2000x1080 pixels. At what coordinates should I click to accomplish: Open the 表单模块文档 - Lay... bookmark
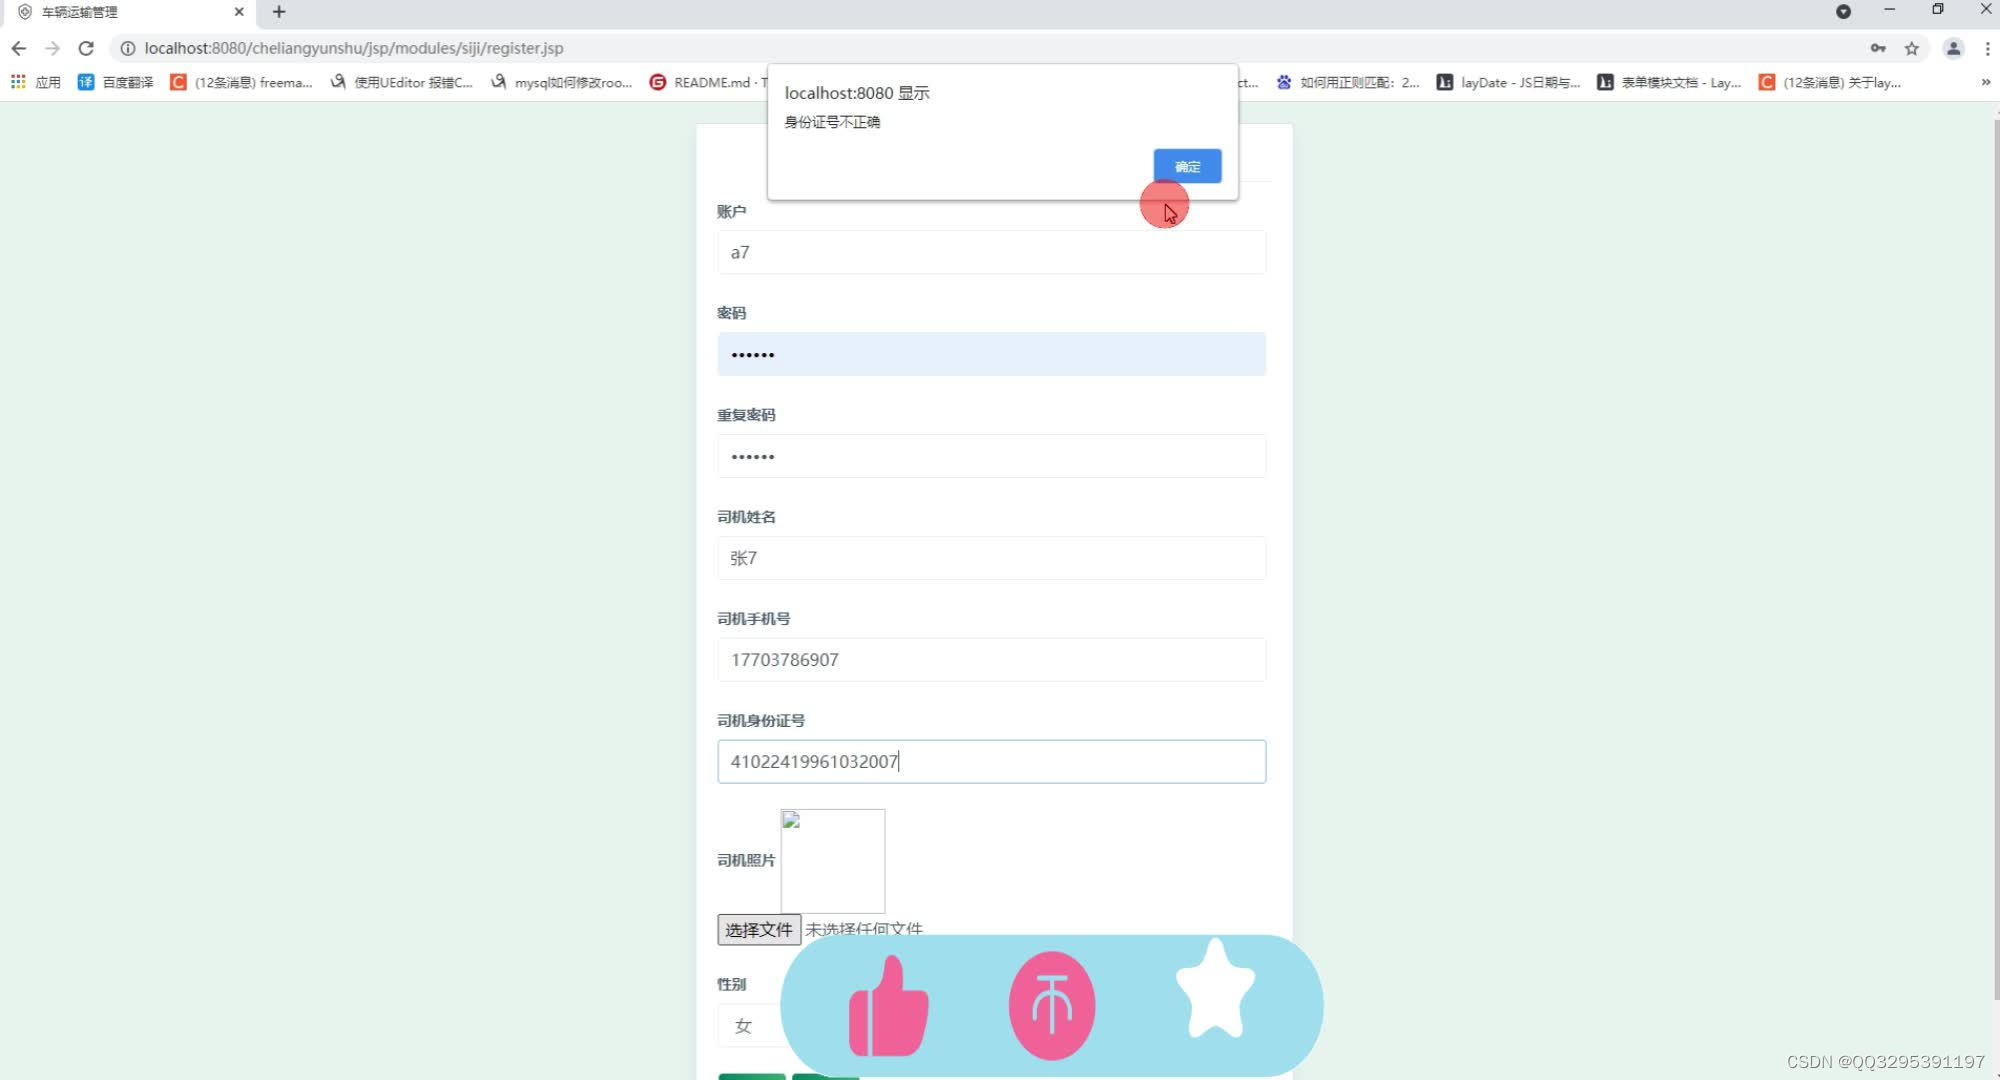1668,82
